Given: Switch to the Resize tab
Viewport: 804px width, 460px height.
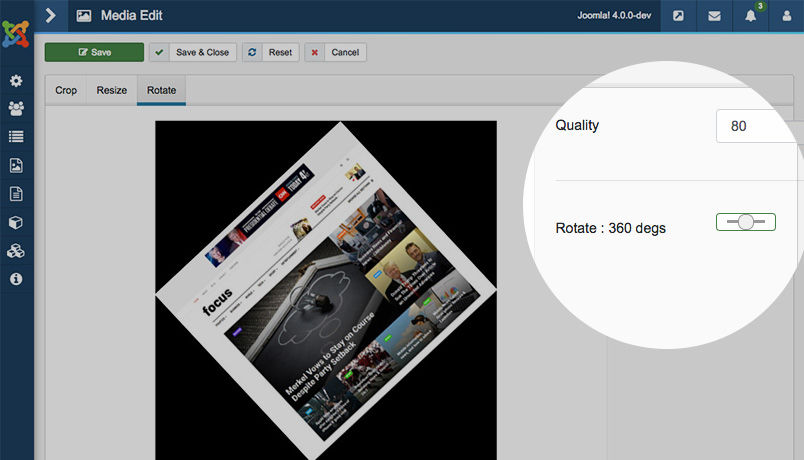Looking at the screenshot, I should click(x=111, y=90).
